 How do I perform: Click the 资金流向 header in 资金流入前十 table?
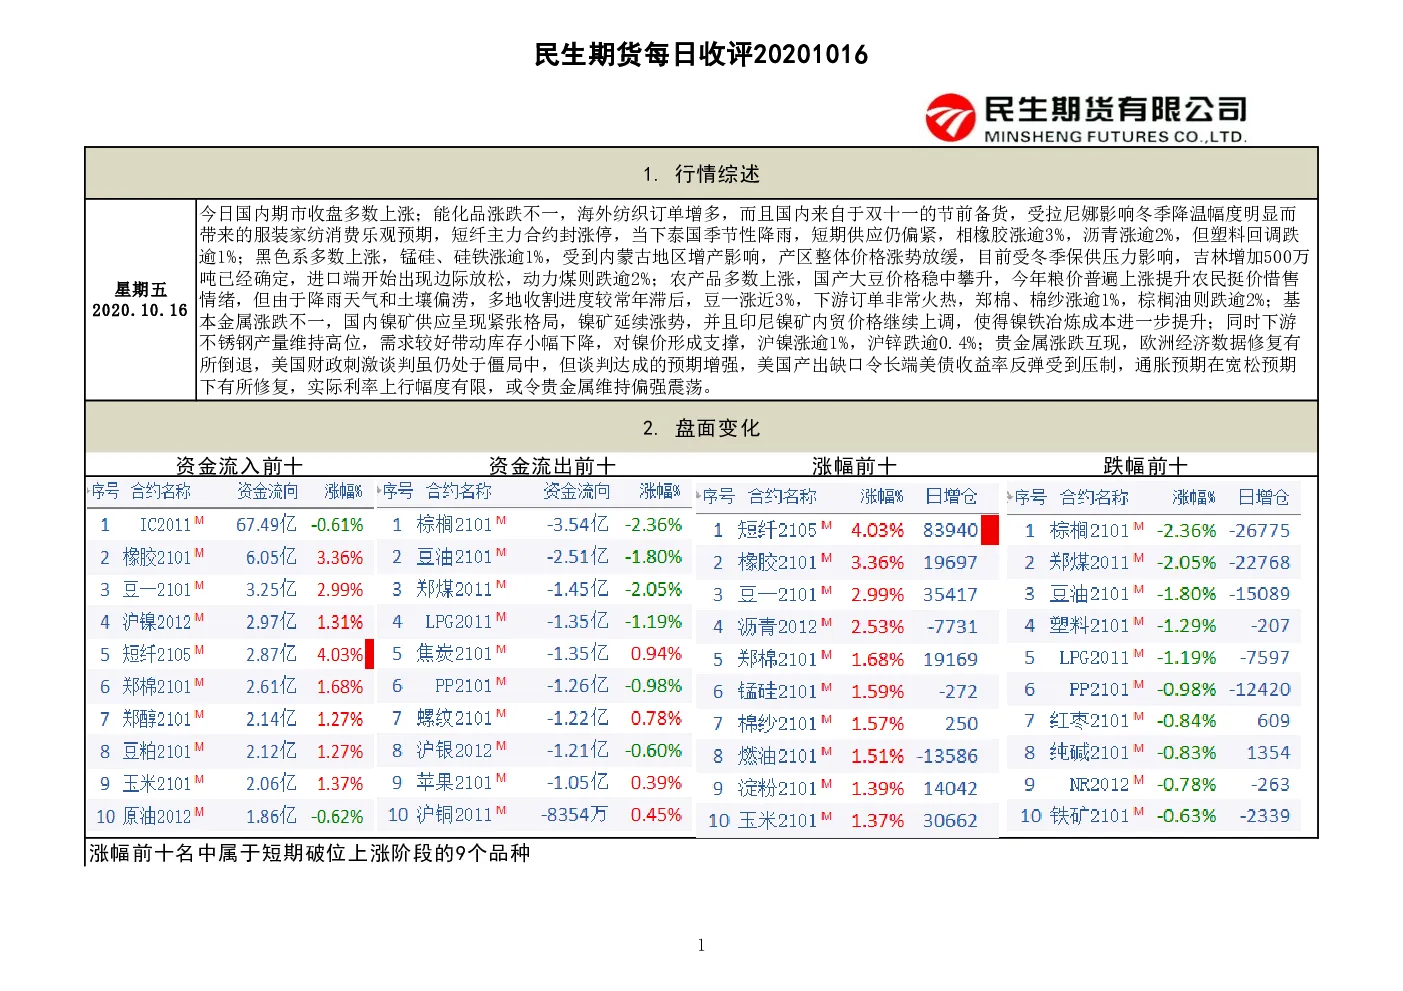point(267,491)
